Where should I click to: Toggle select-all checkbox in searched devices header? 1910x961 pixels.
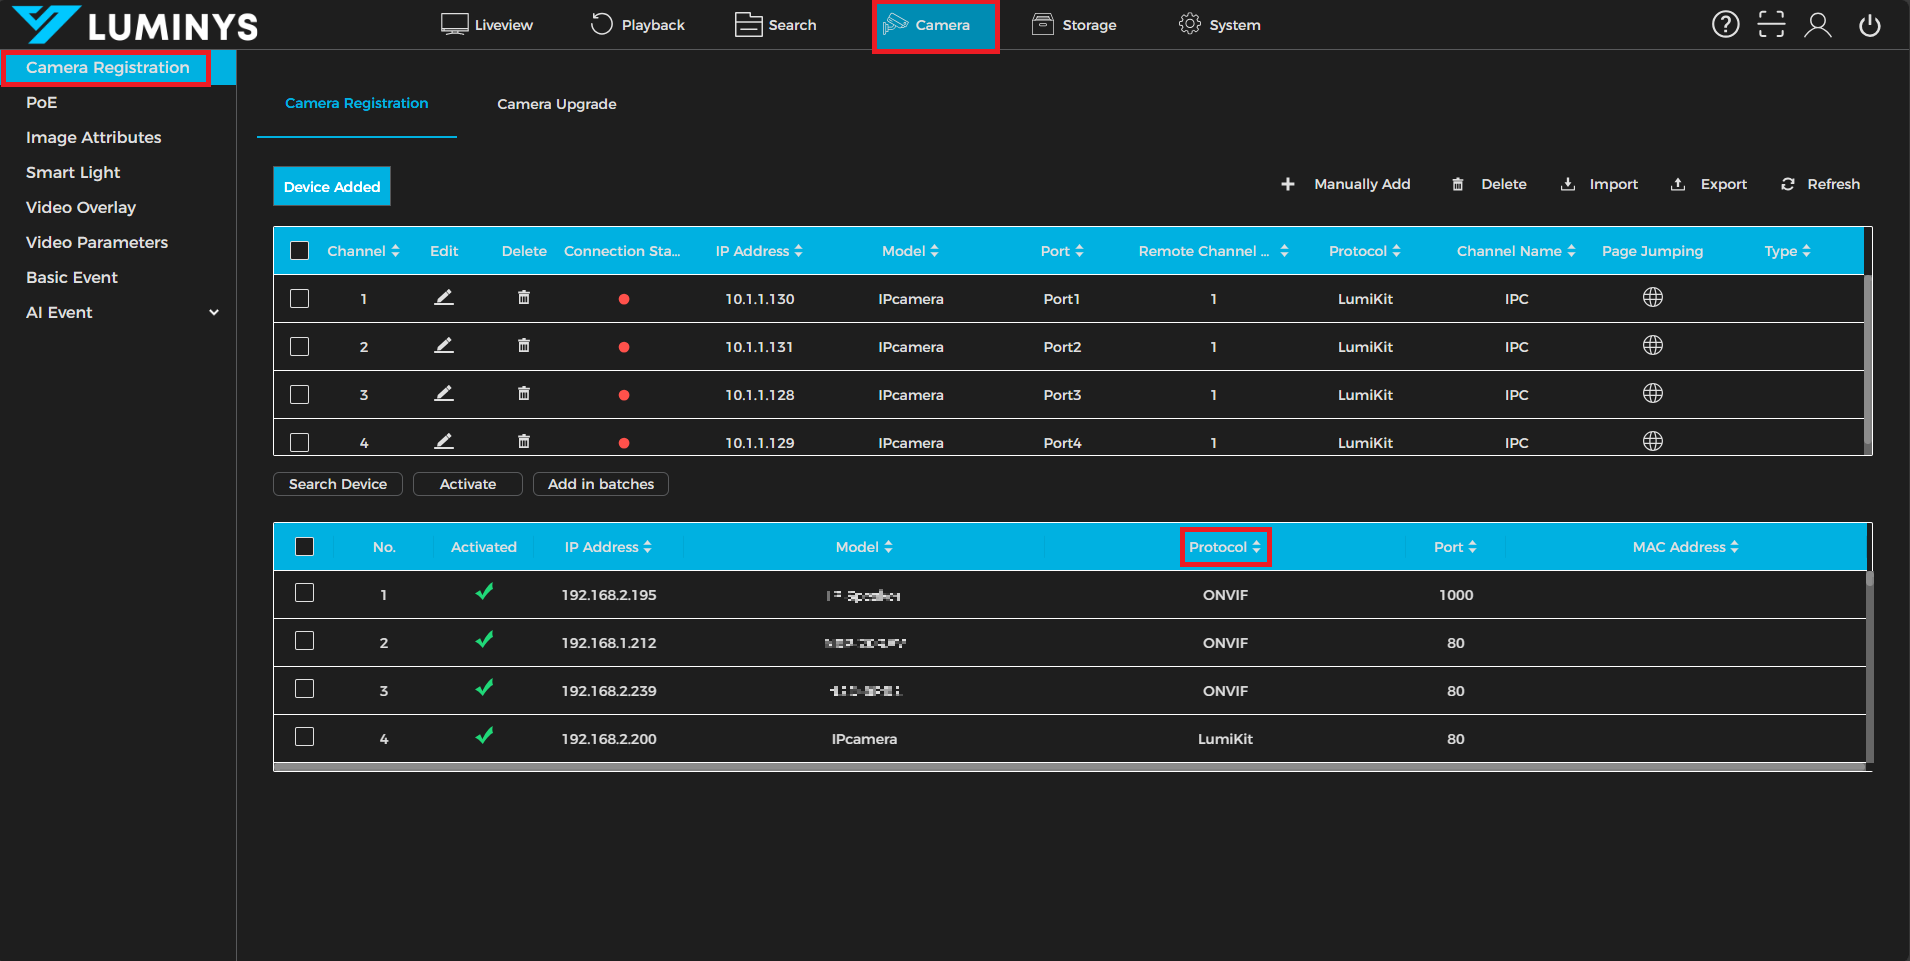point(305,546)
